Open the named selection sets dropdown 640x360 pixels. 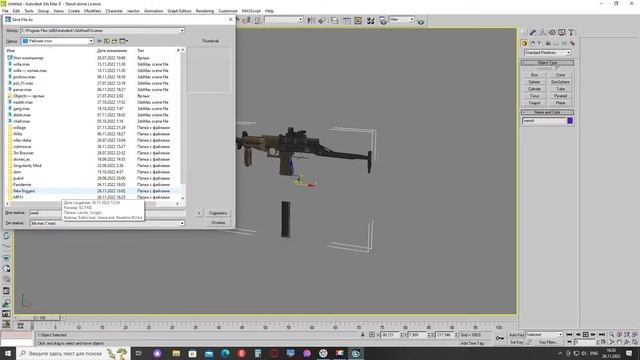[284, 20]
